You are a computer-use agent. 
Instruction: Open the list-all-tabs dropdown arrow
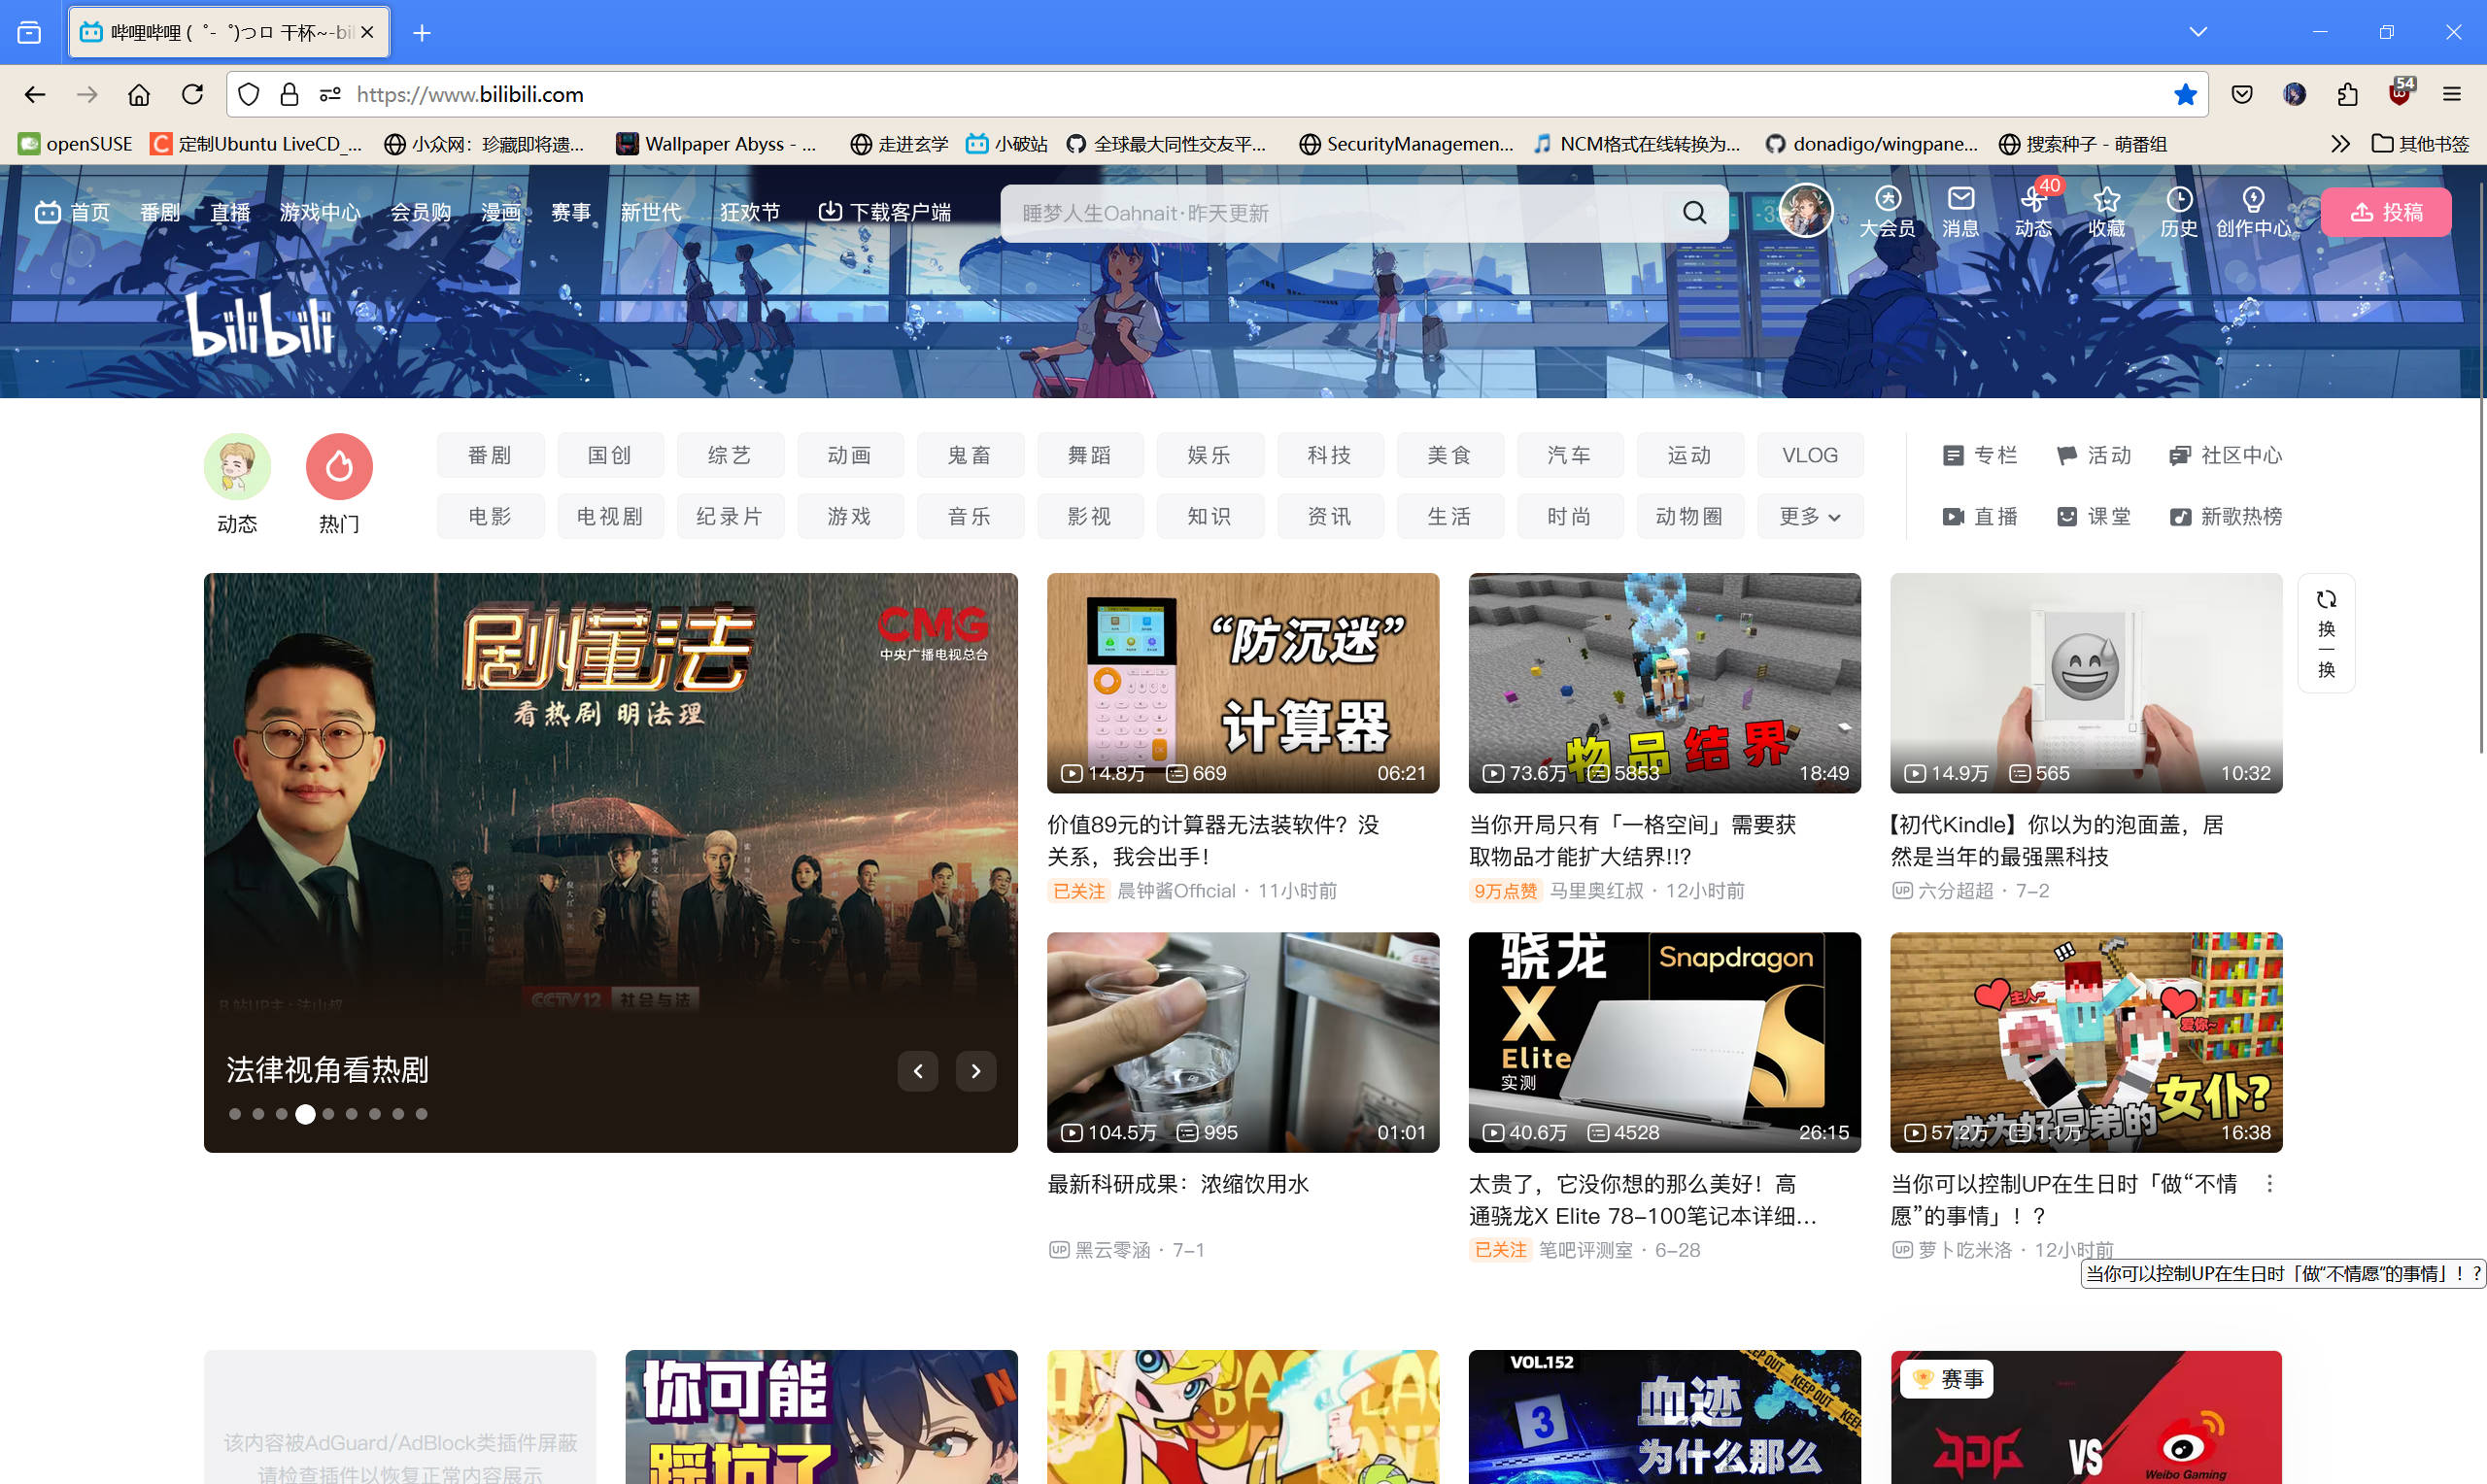(x=2197, y=32)
